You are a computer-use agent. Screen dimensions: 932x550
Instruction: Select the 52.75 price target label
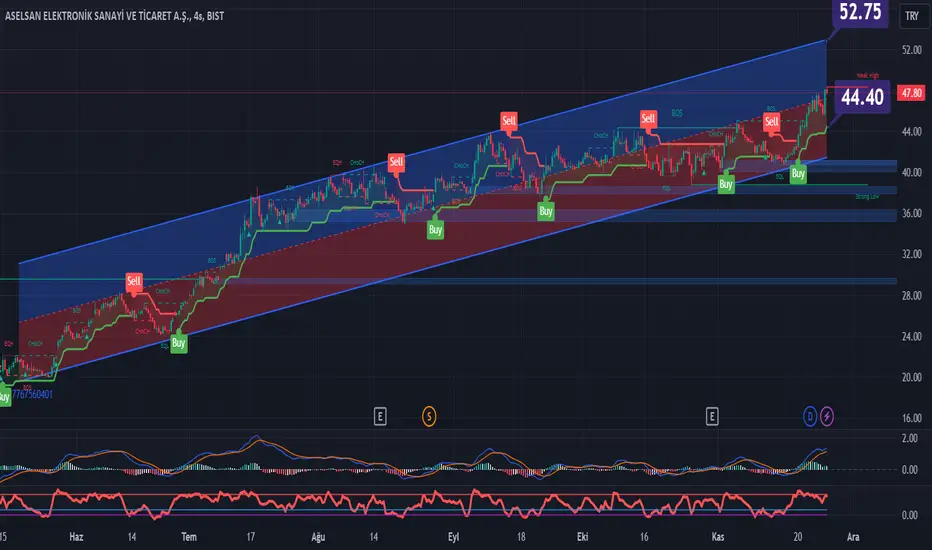(x=860, y=12)
